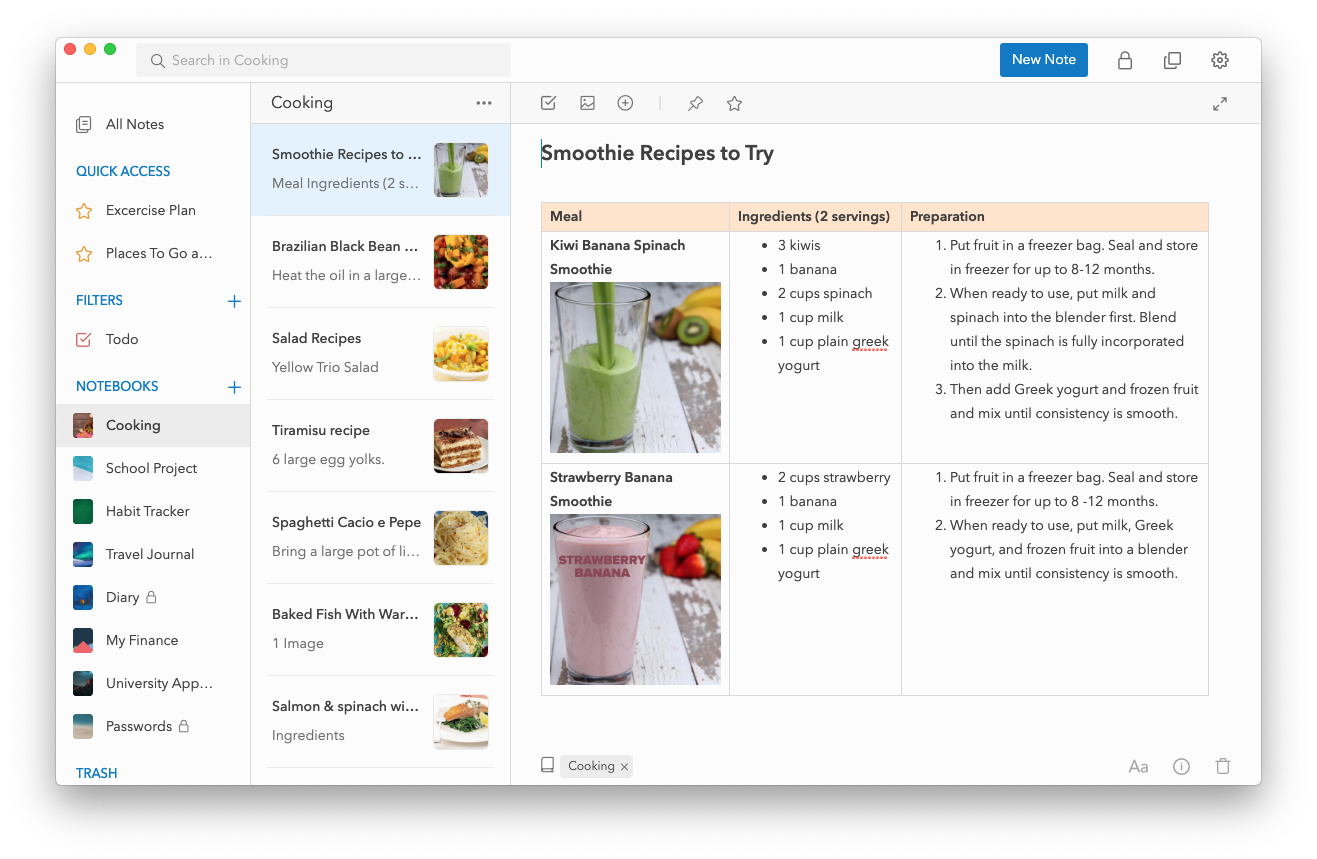Open the My Finance notebook
Screen dimensions: 1317x859
tap(153, 640)
